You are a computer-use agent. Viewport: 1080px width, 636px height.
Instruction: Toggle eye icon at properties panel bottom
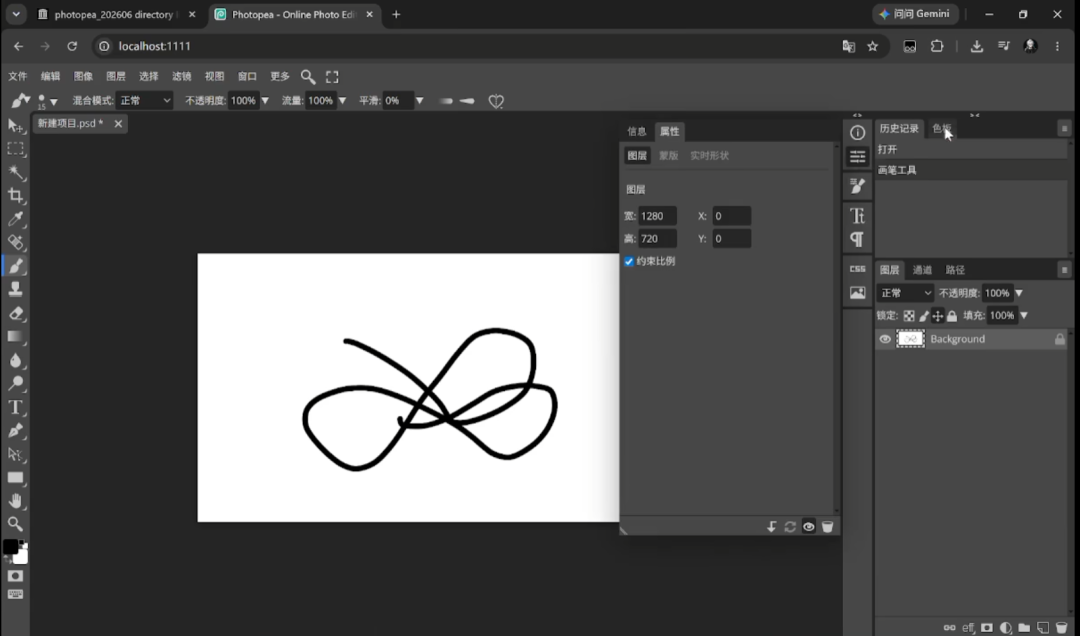point(809,526)
